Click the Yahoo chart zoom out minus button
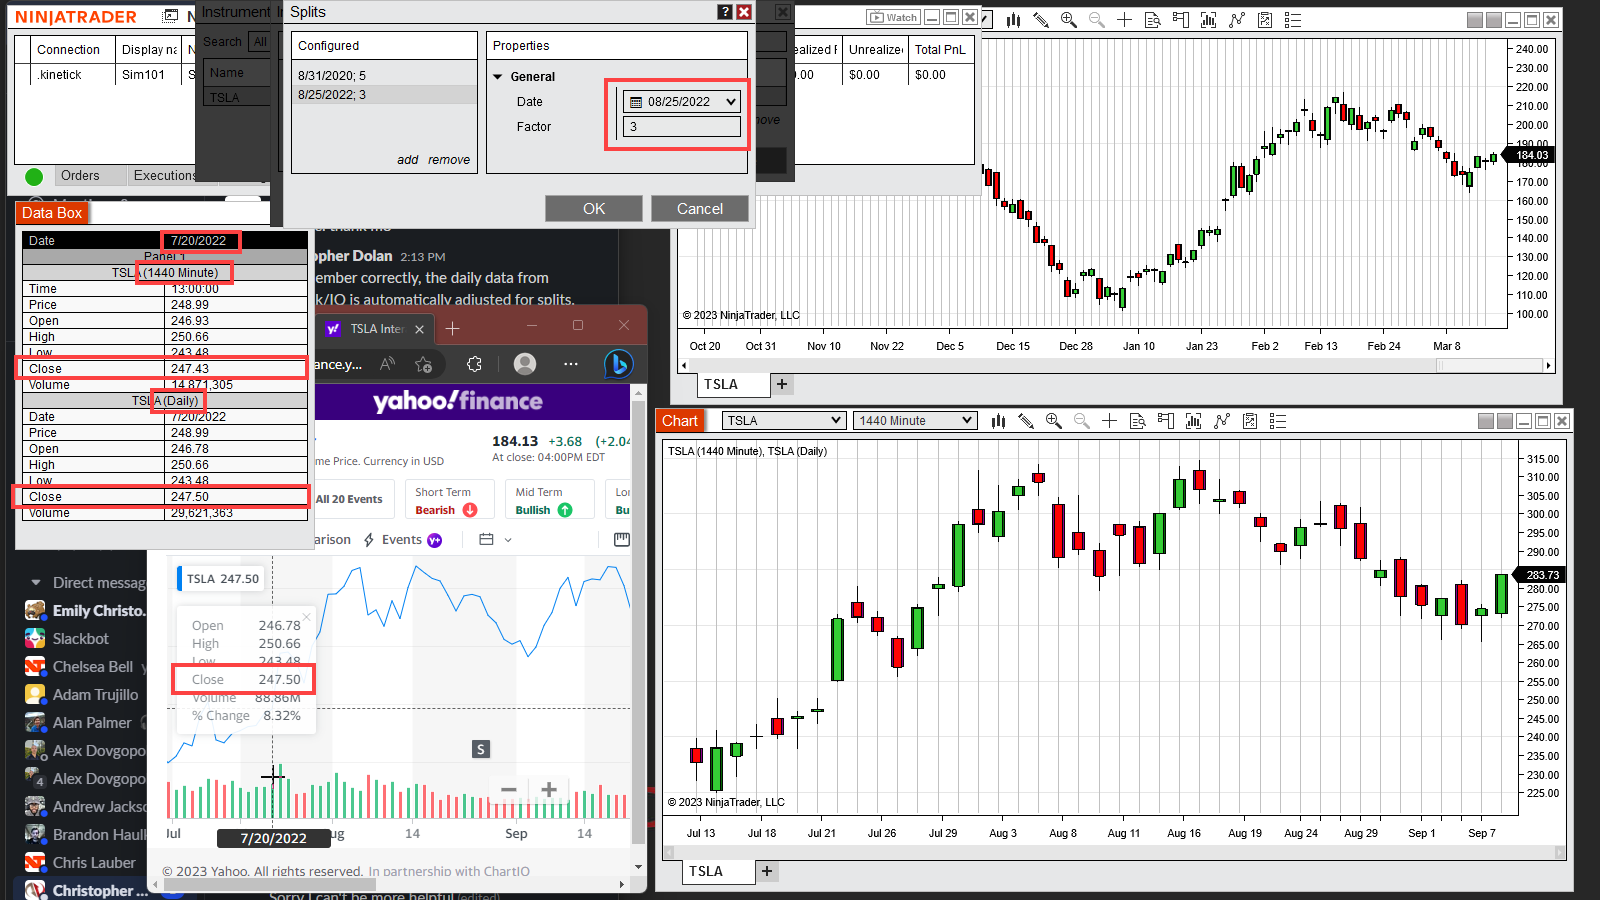Viewport: 1600px width, 900px height. click(509, 790)
